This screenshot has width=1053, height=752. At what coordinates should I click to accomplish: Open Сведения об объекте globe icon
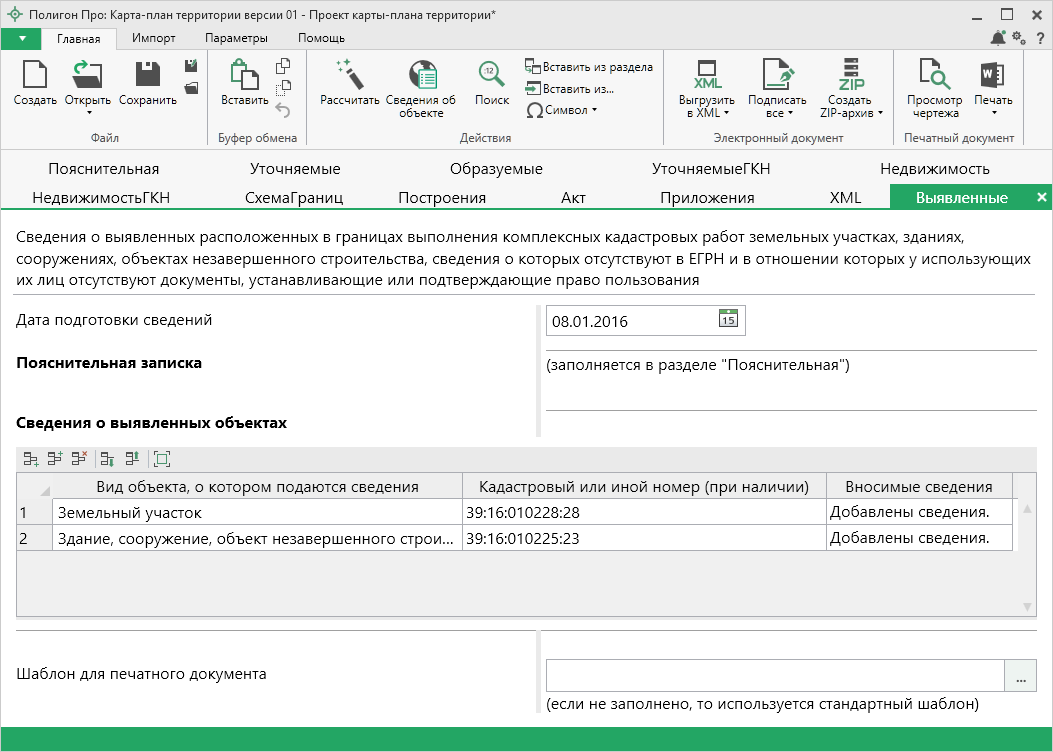[421, 75]
